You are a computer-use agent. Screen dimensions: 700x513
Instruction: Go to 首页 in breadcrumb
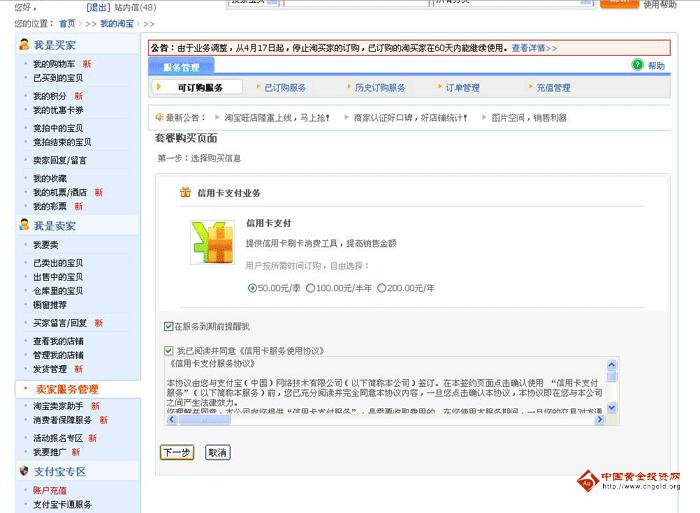click(67, 24)
